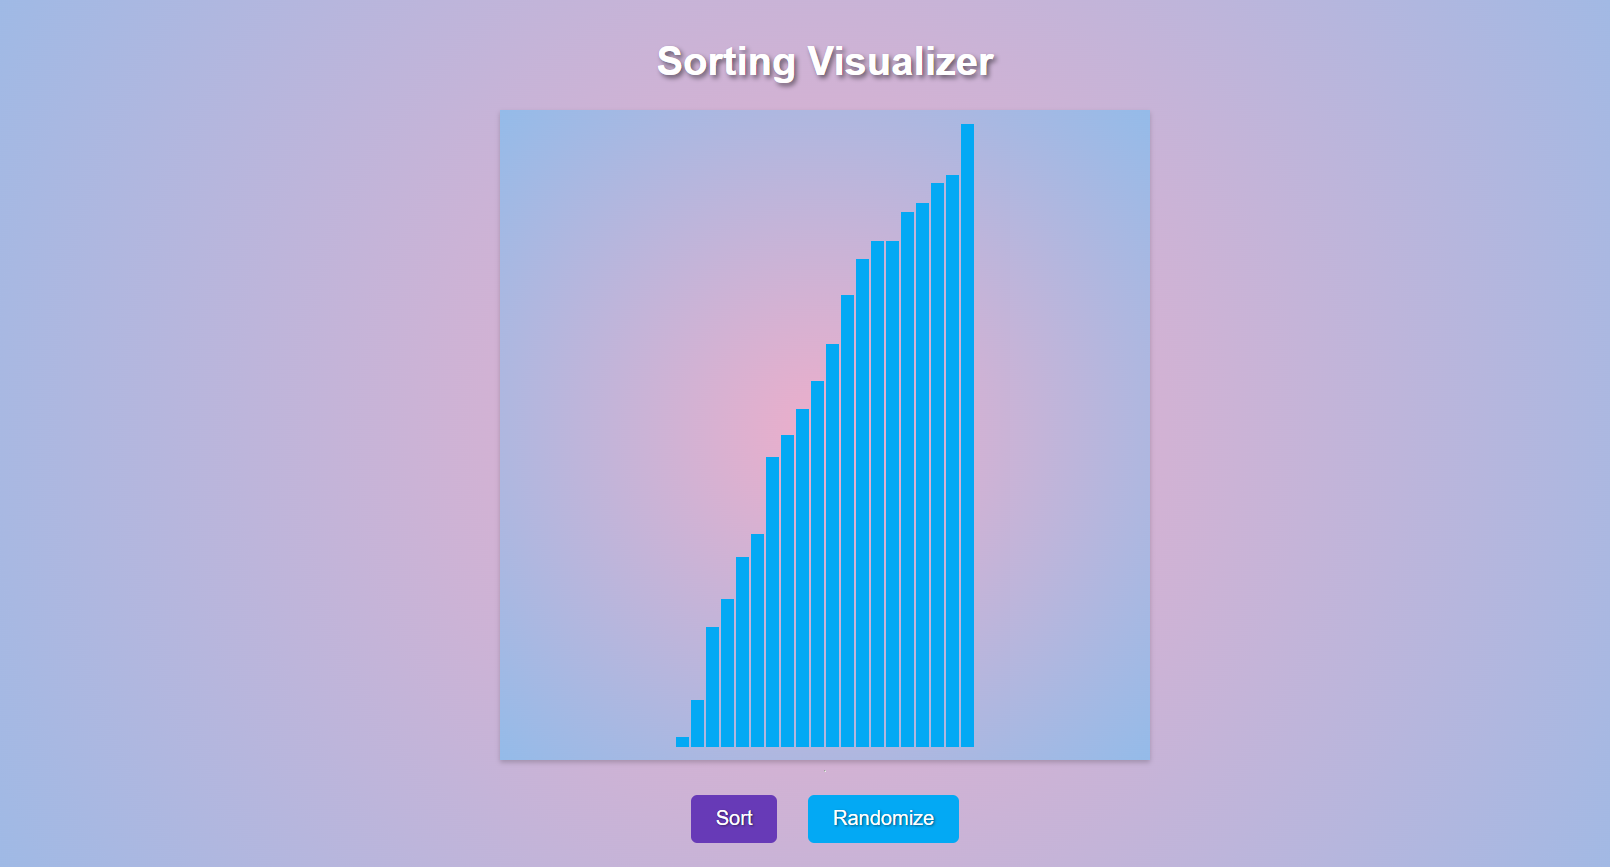Click the fifth-tallest bar
Screen dimensions: 1610x867
point(907,479)
